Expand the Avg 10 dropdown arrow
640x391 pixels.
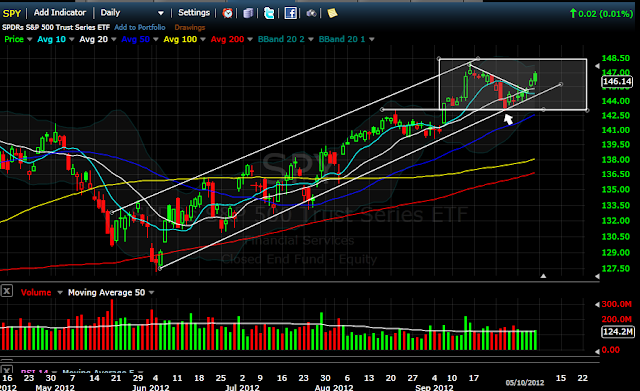[72, 40]
